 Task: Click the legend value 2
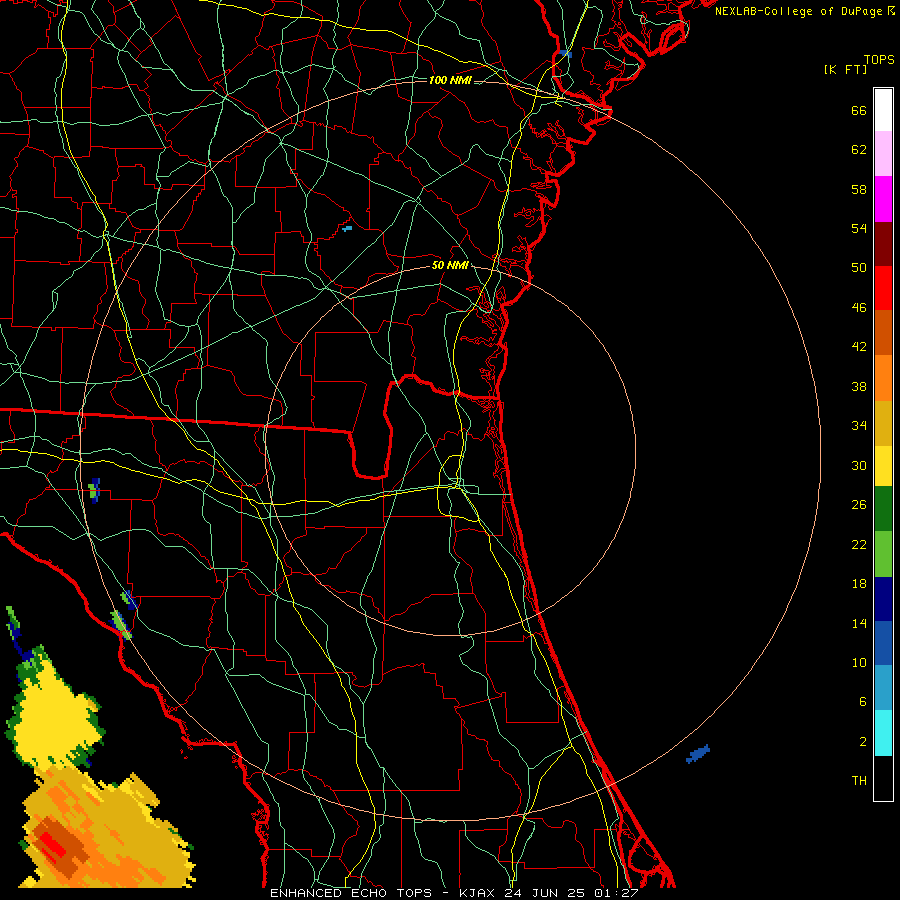[862, 742]
